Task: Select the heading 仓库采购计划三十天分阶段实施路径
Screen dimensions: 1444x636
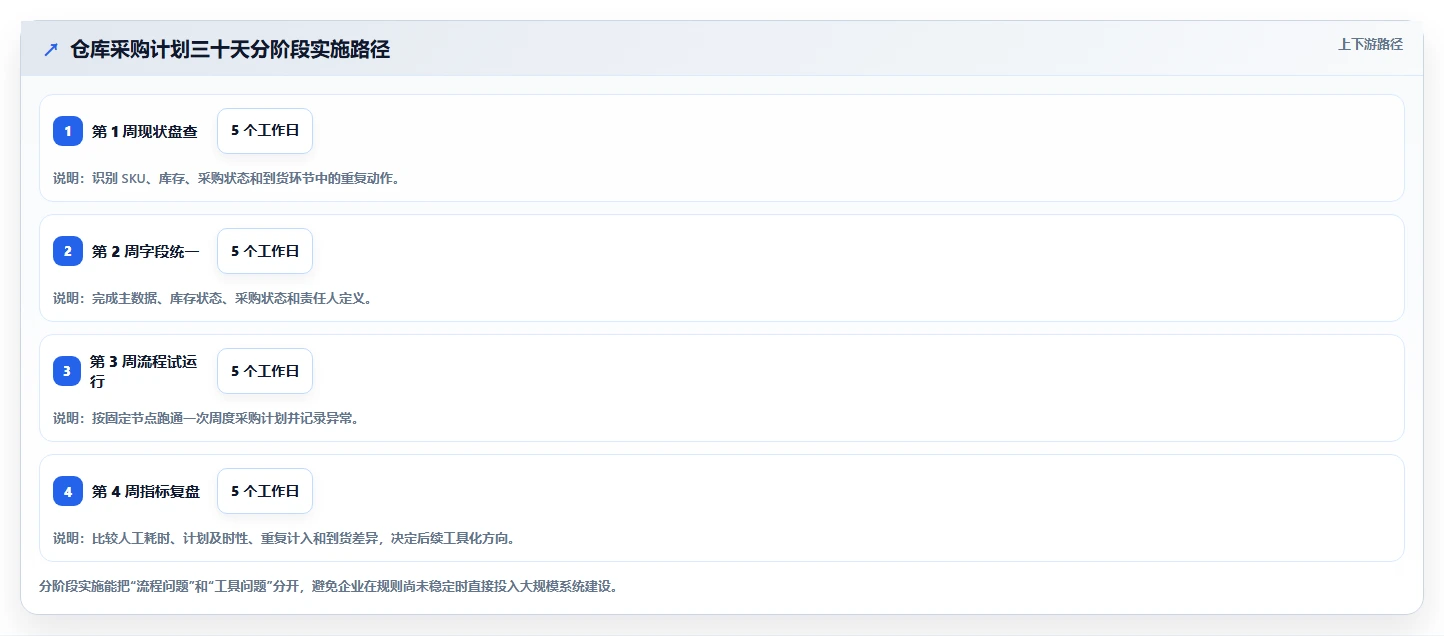Action: tap(230, 49)
